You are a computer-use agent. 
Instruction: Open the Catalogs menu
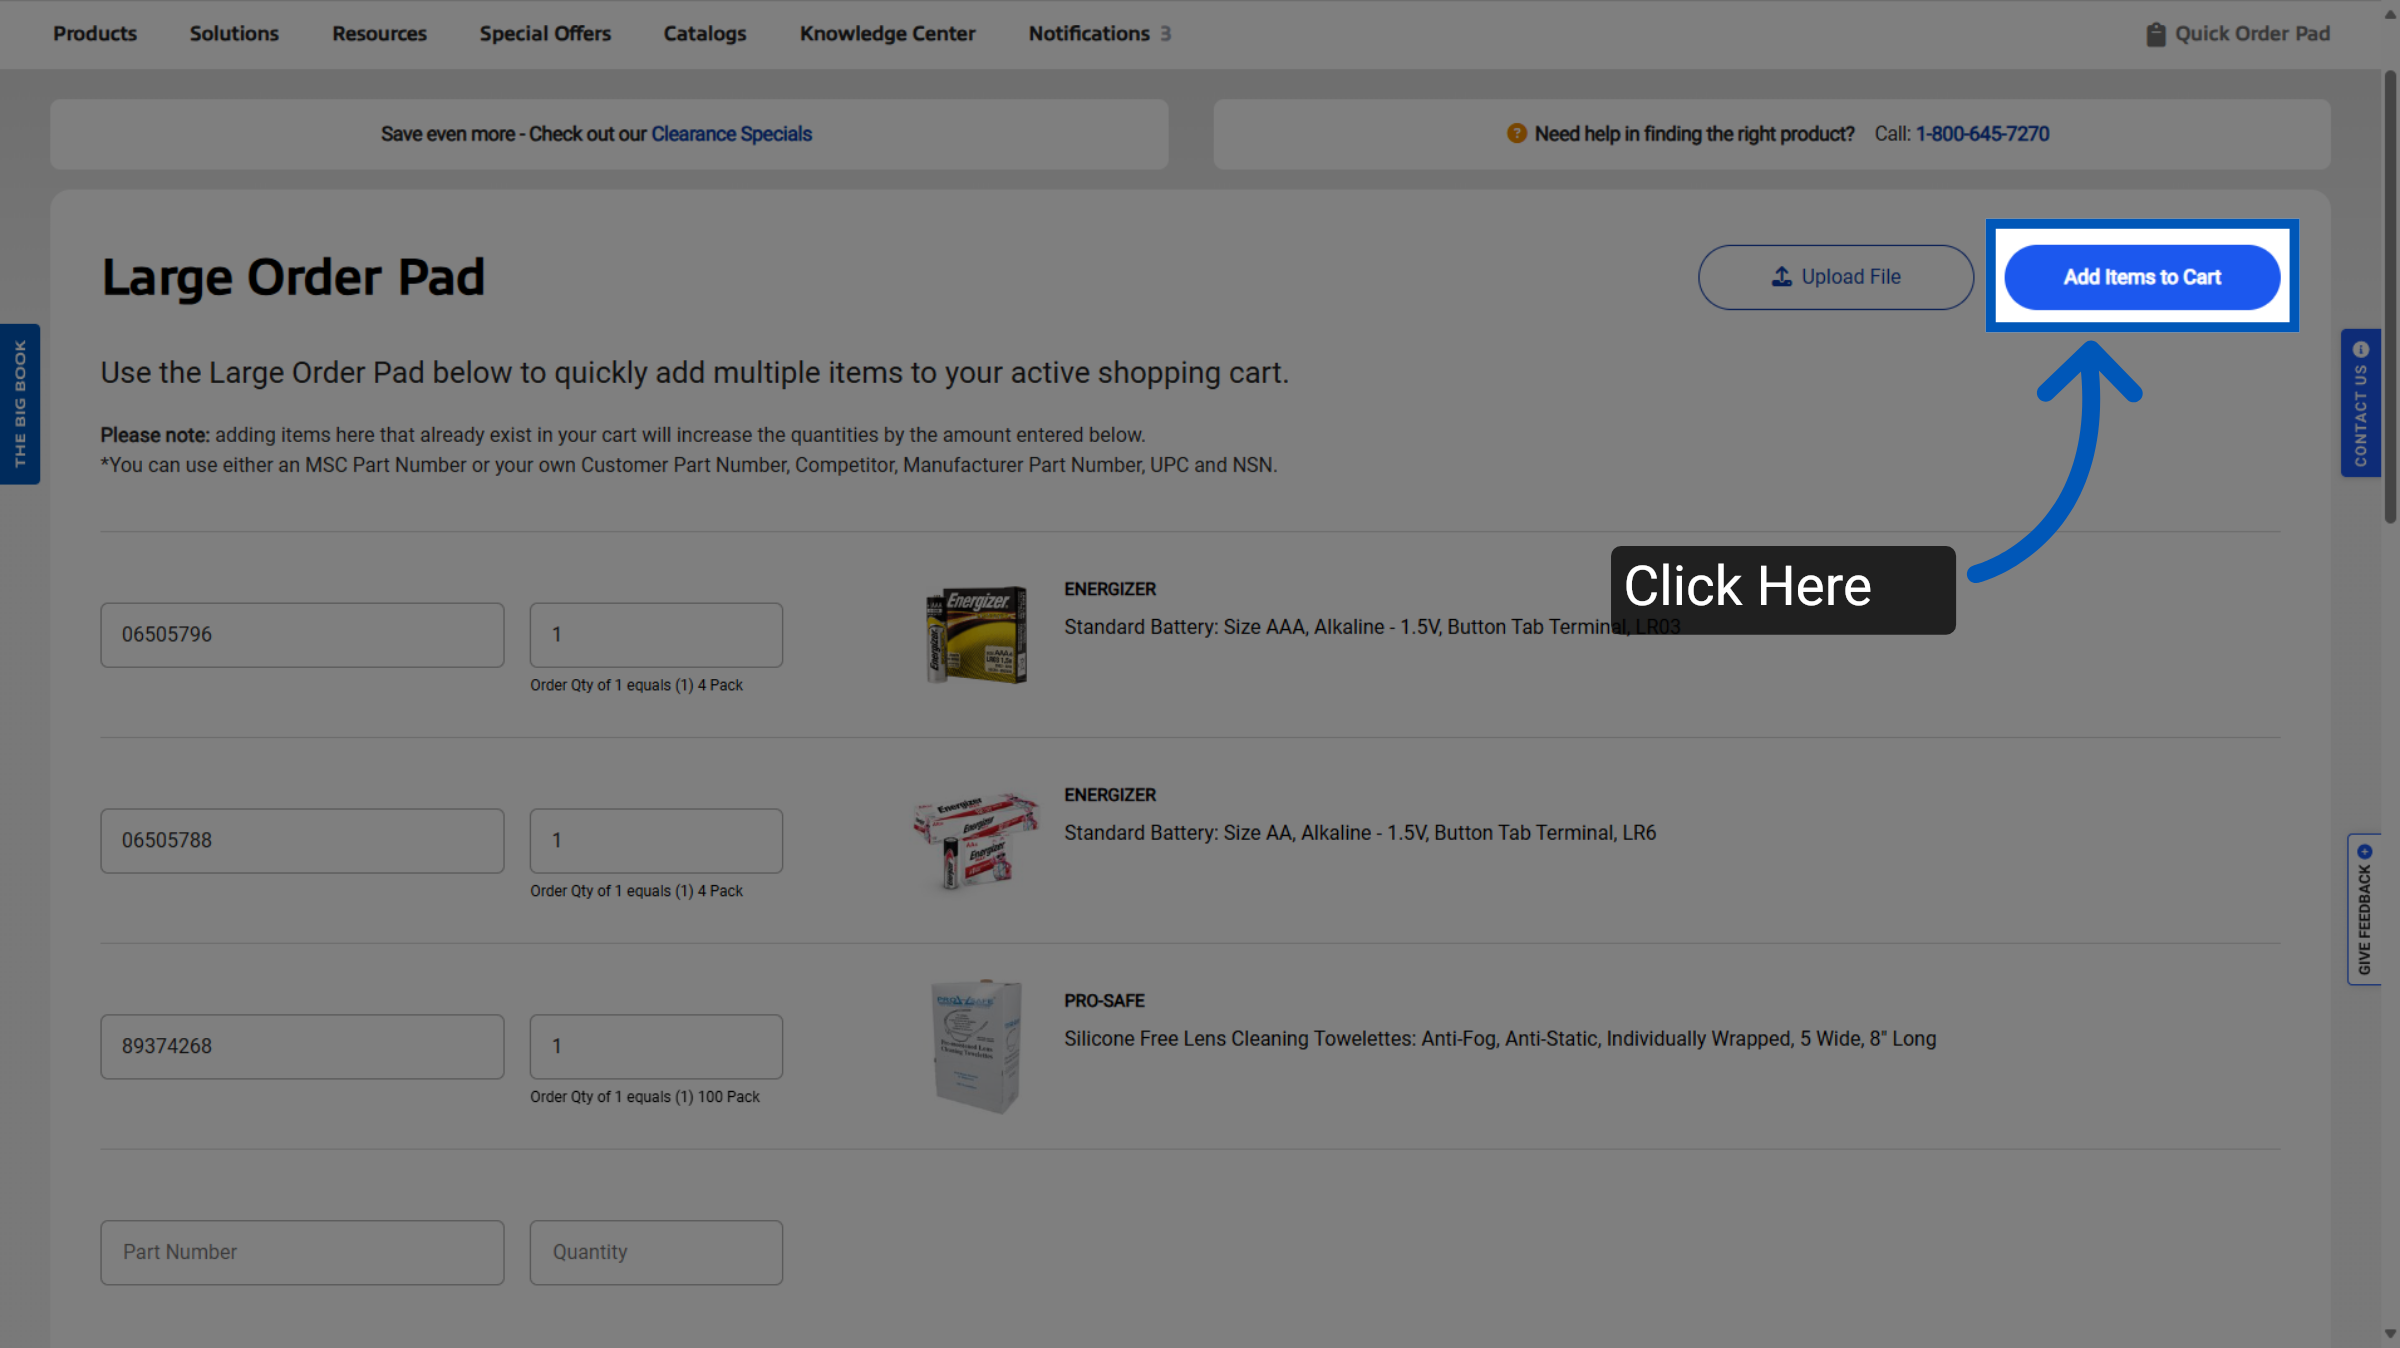(x=705, y=34)
